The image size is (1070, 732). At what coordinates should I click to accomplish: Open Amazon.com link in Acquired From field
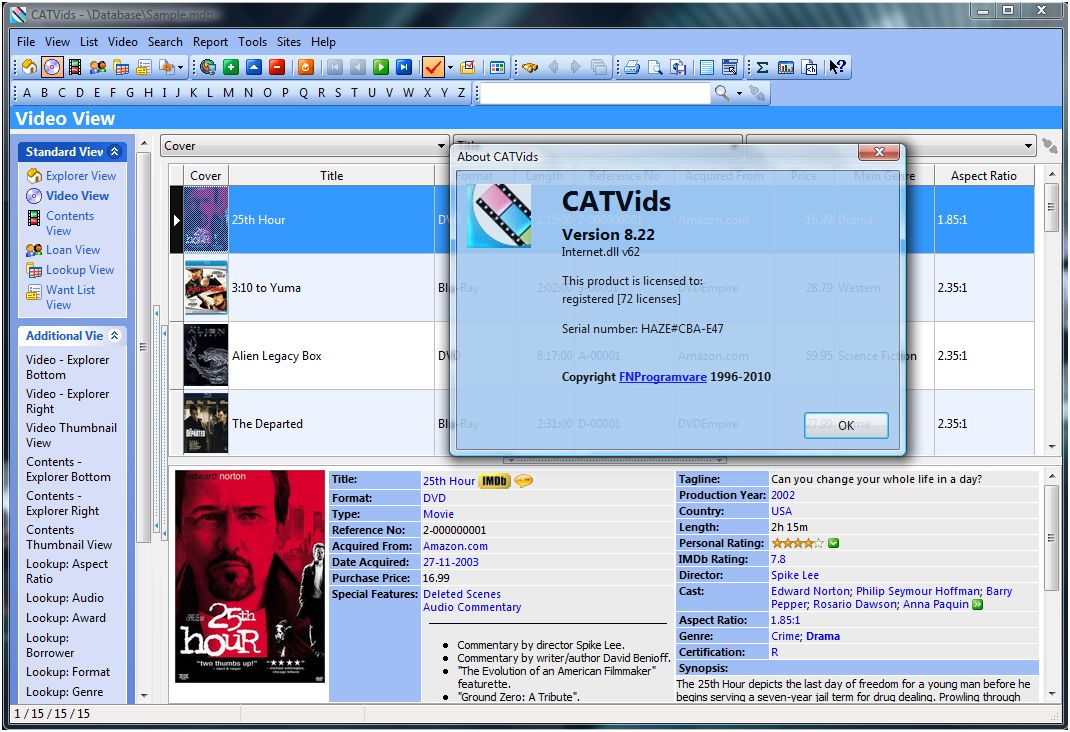455,546
